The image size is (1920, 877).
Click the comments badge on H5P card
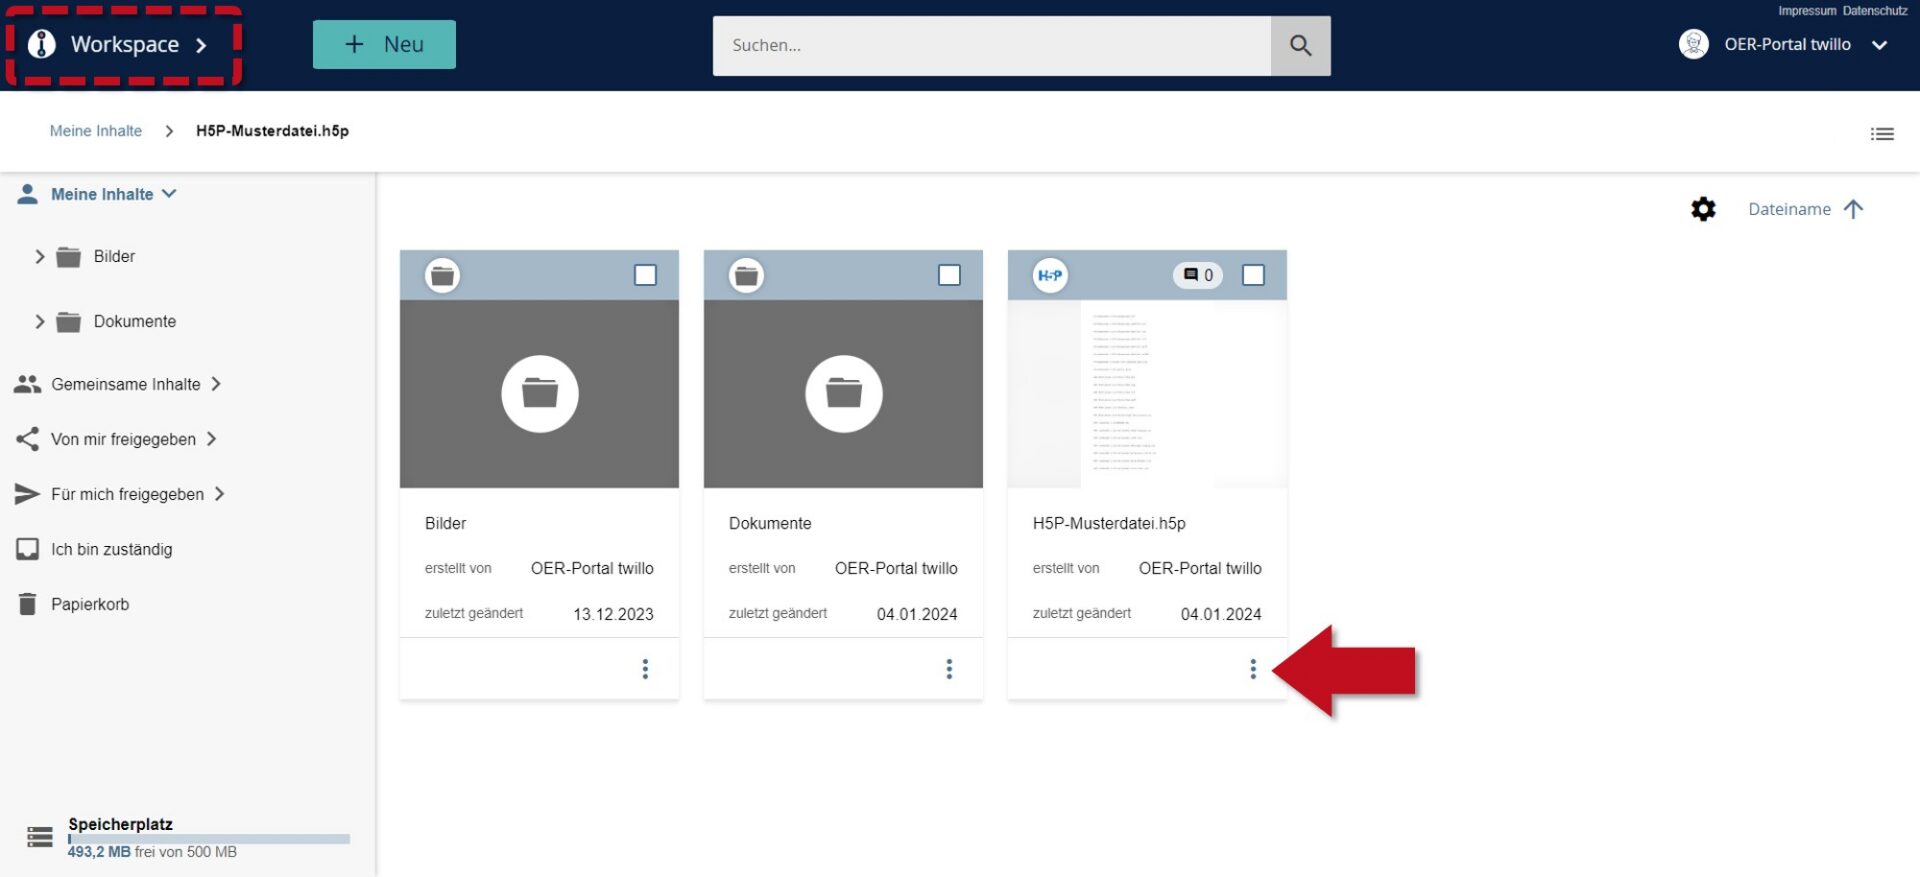pyautogui.click(x=1198, y=275)
